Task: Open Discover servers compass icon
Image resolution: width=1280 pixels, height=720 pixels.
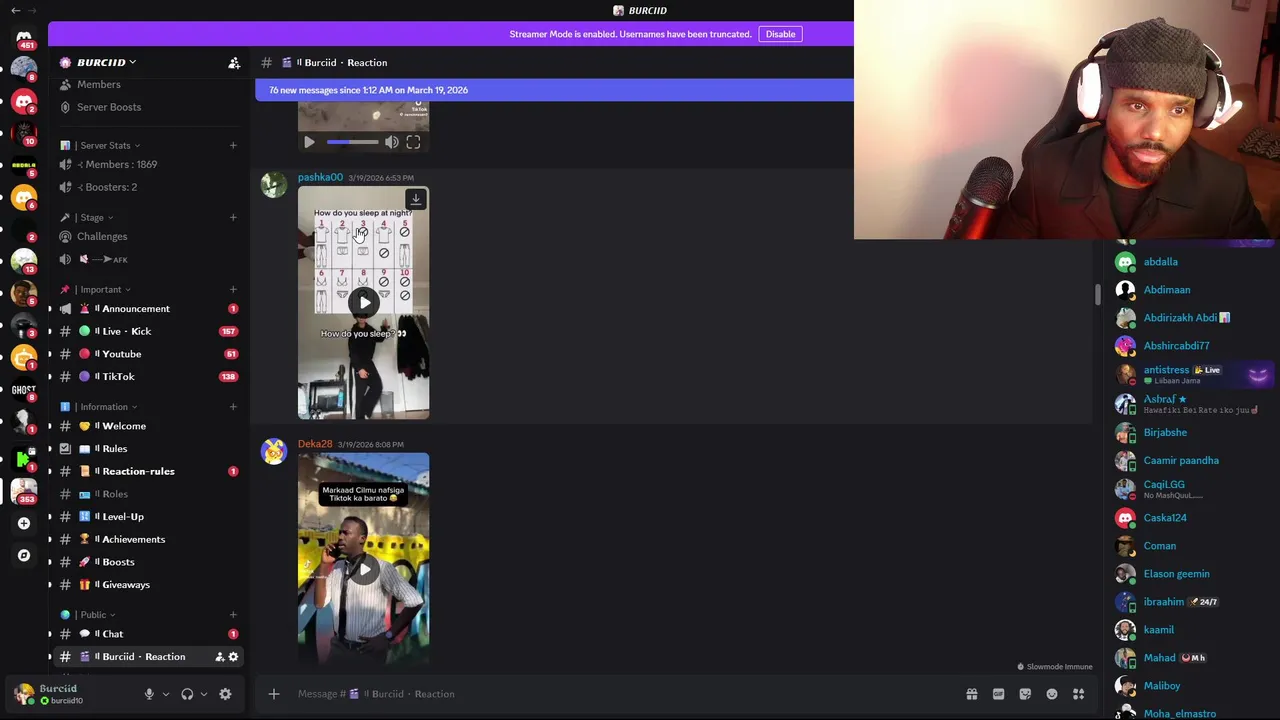Action: pos(24,555)
